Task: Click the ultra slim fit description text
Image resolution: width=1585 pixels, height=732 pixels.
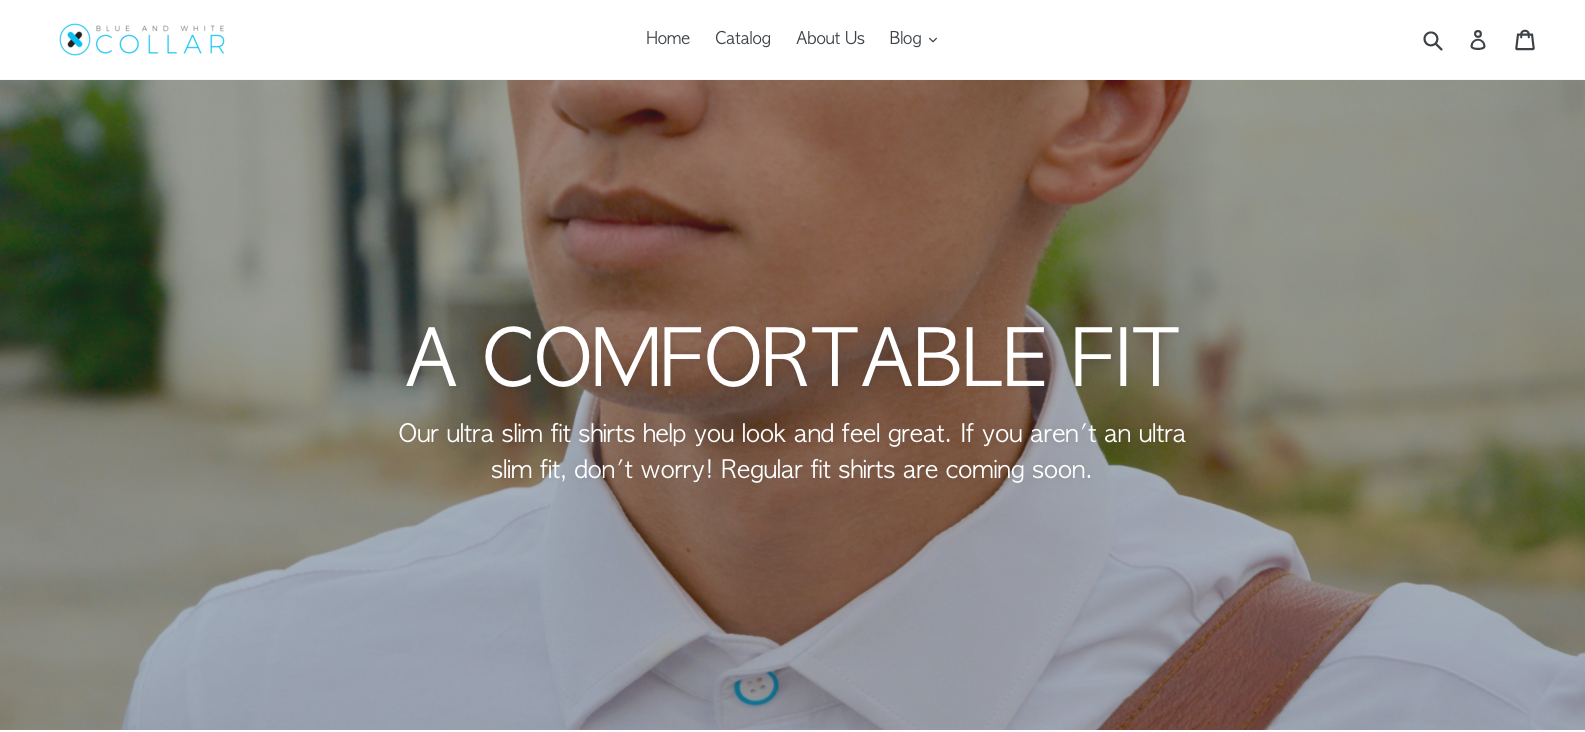Action: [792, 451]
